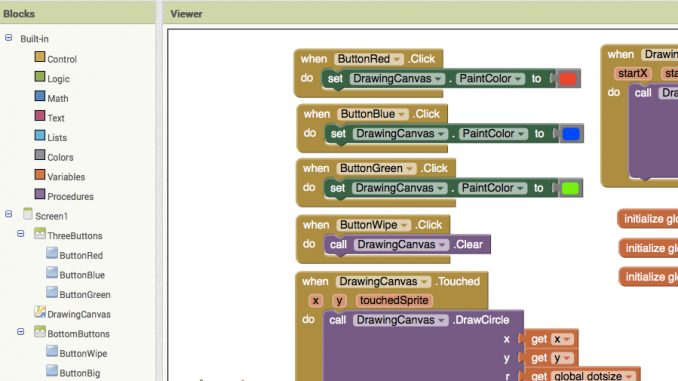The image size is (678, 381).
Task: Collapse the BottomButtons arrangement node
Action: [20, 332]
